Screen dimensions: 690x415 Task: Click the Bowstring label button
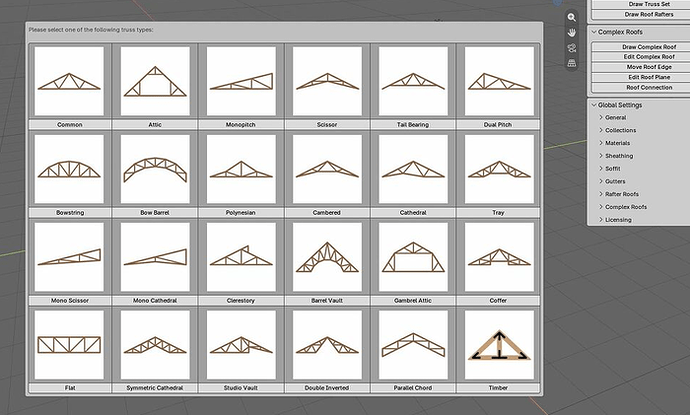pos(70,213)
